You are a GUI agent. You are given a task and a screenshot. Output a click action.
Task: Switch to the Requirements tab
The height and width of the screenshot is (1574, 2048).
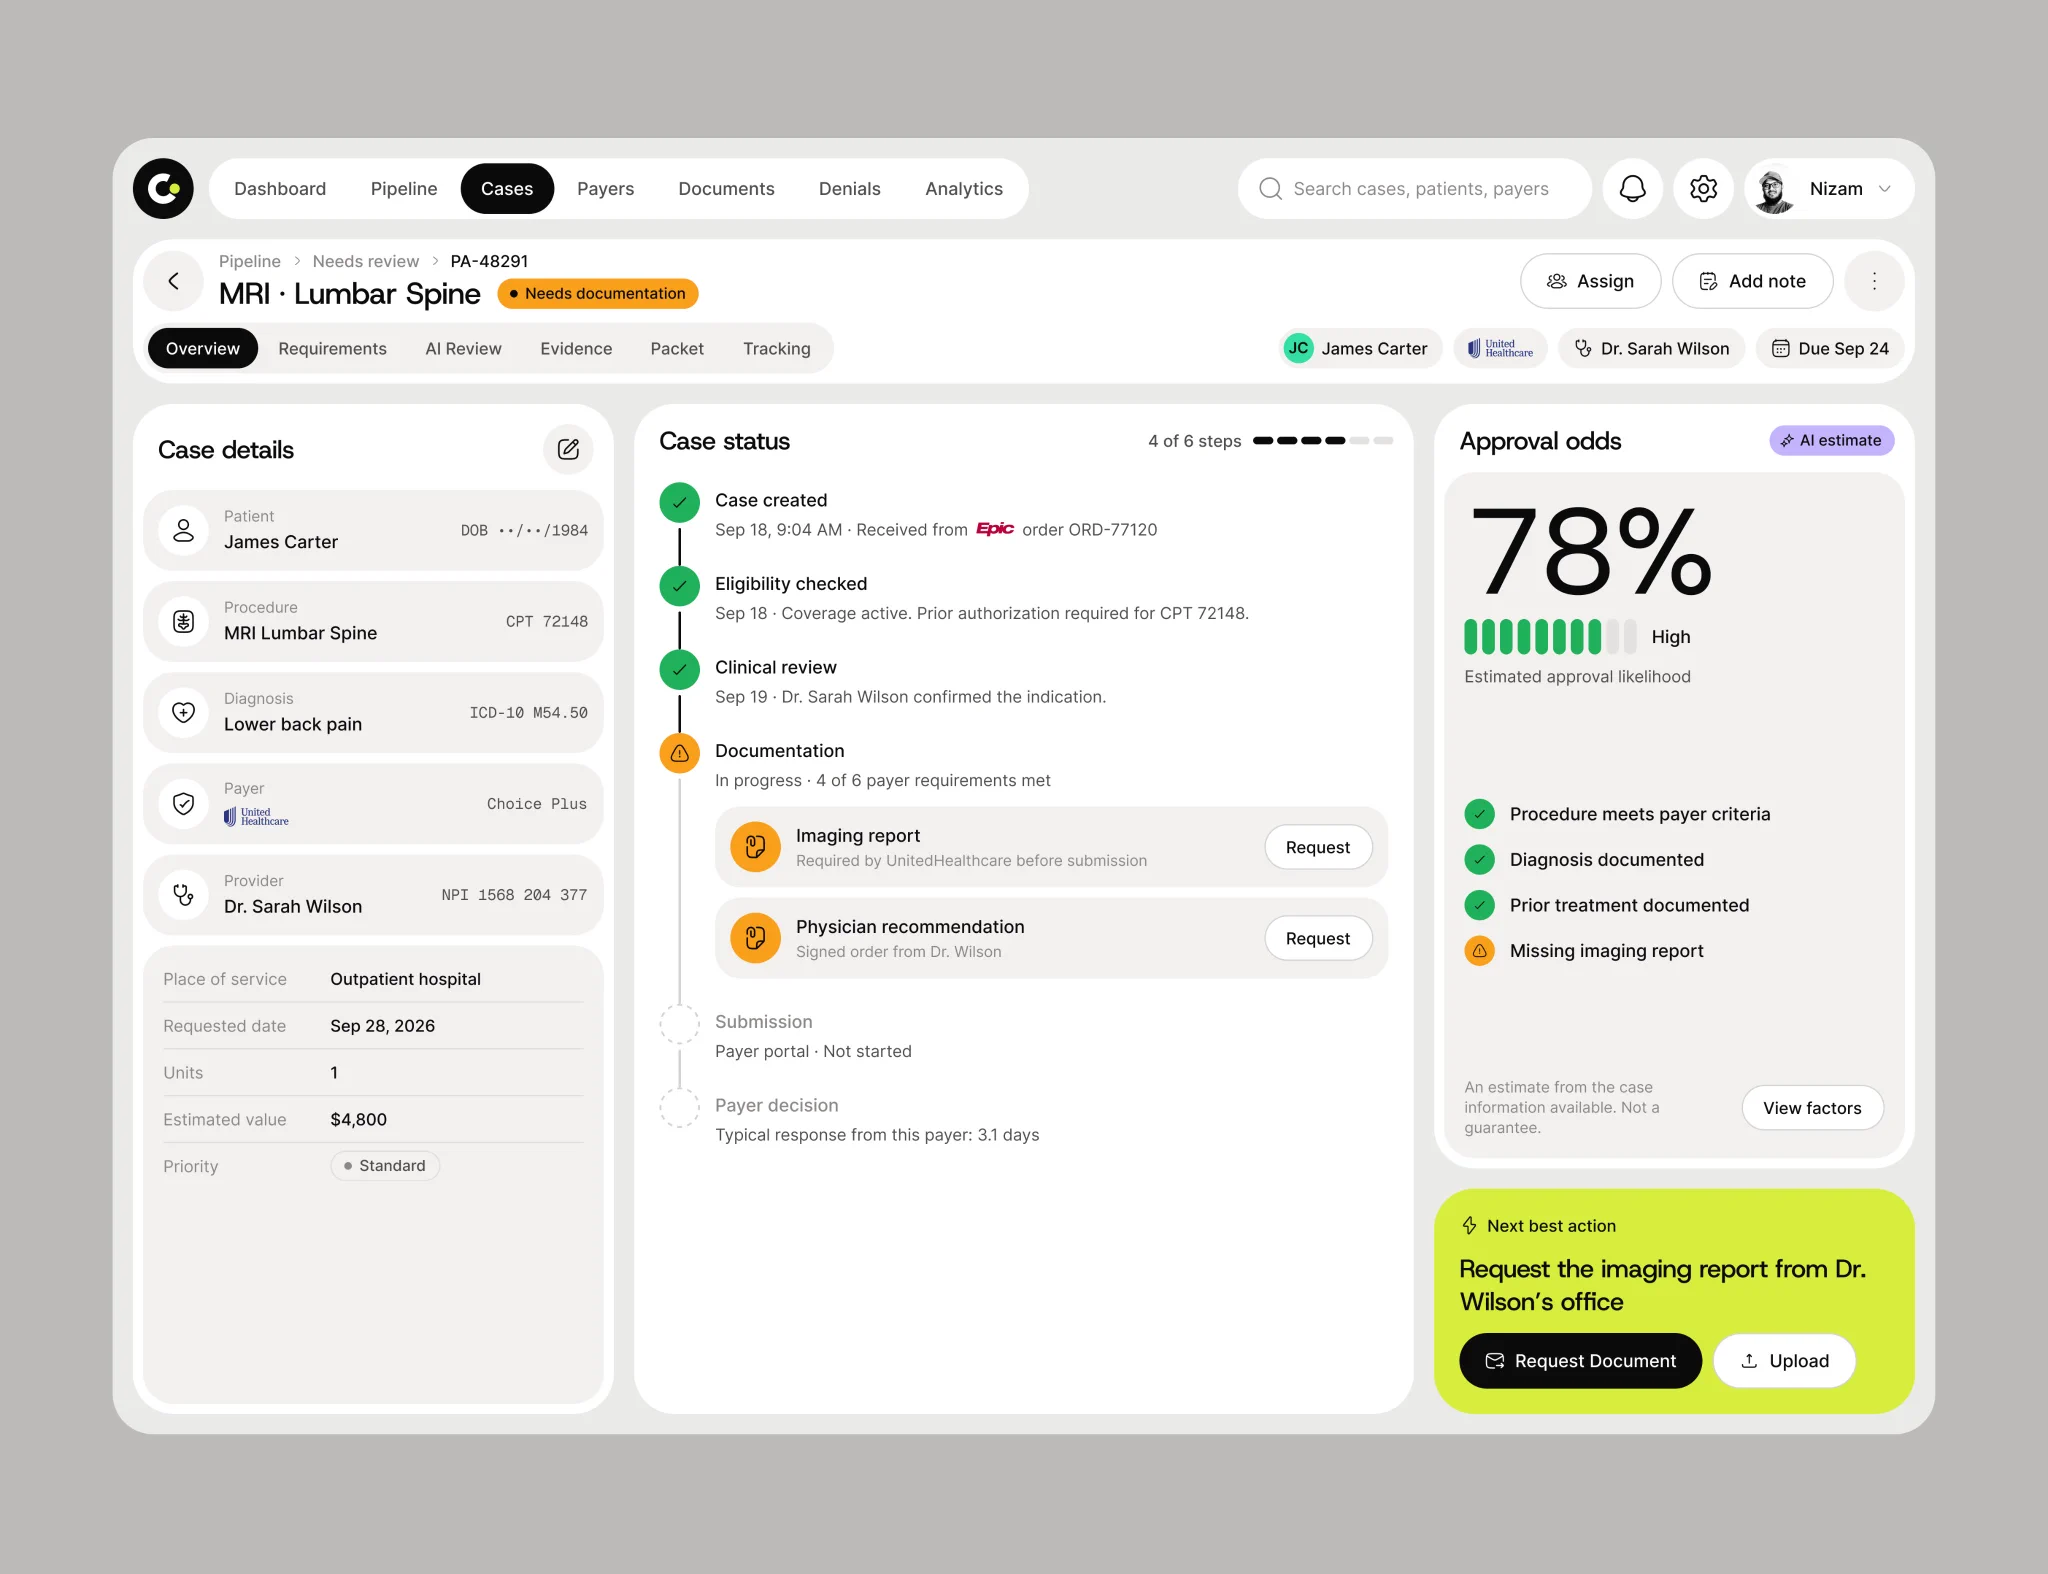click(332, 348)
